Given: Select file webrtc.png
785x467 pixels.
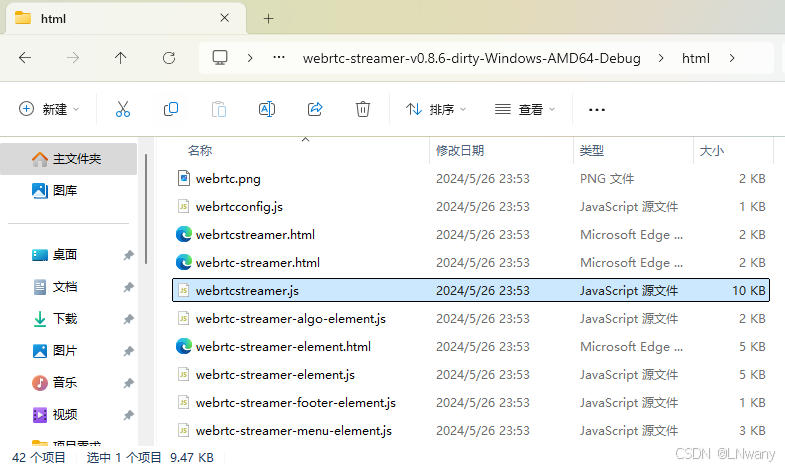Looking at the screenshot, I should click(x=471, y=178).
